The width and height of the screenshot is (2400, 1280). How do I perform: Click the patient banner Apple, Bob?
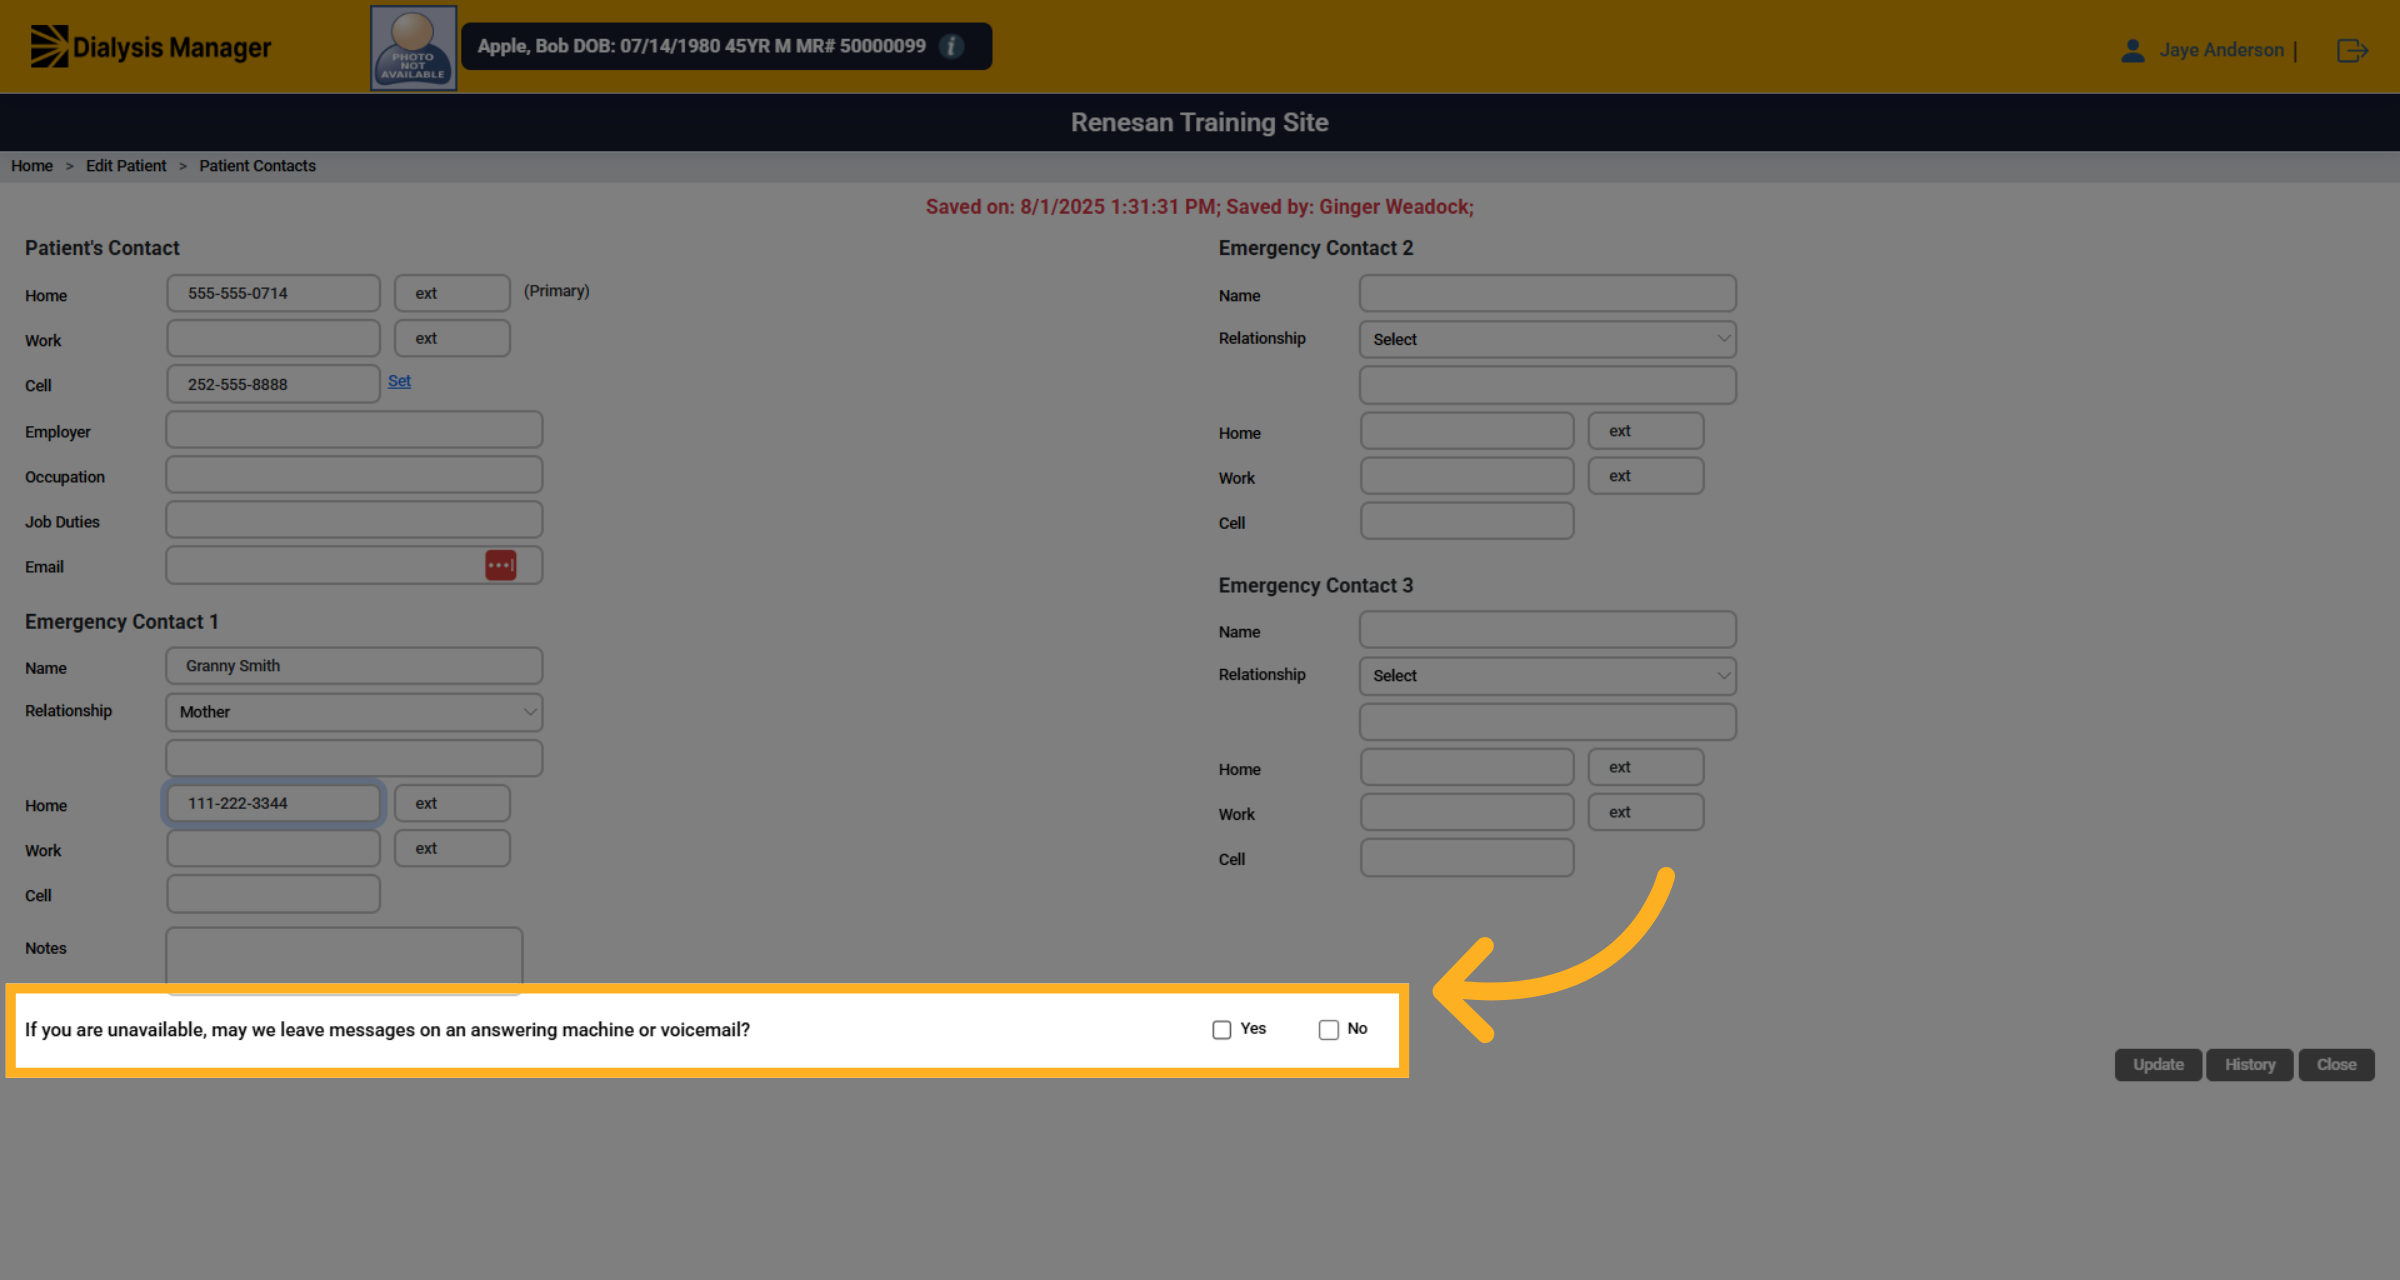point(726,46)
